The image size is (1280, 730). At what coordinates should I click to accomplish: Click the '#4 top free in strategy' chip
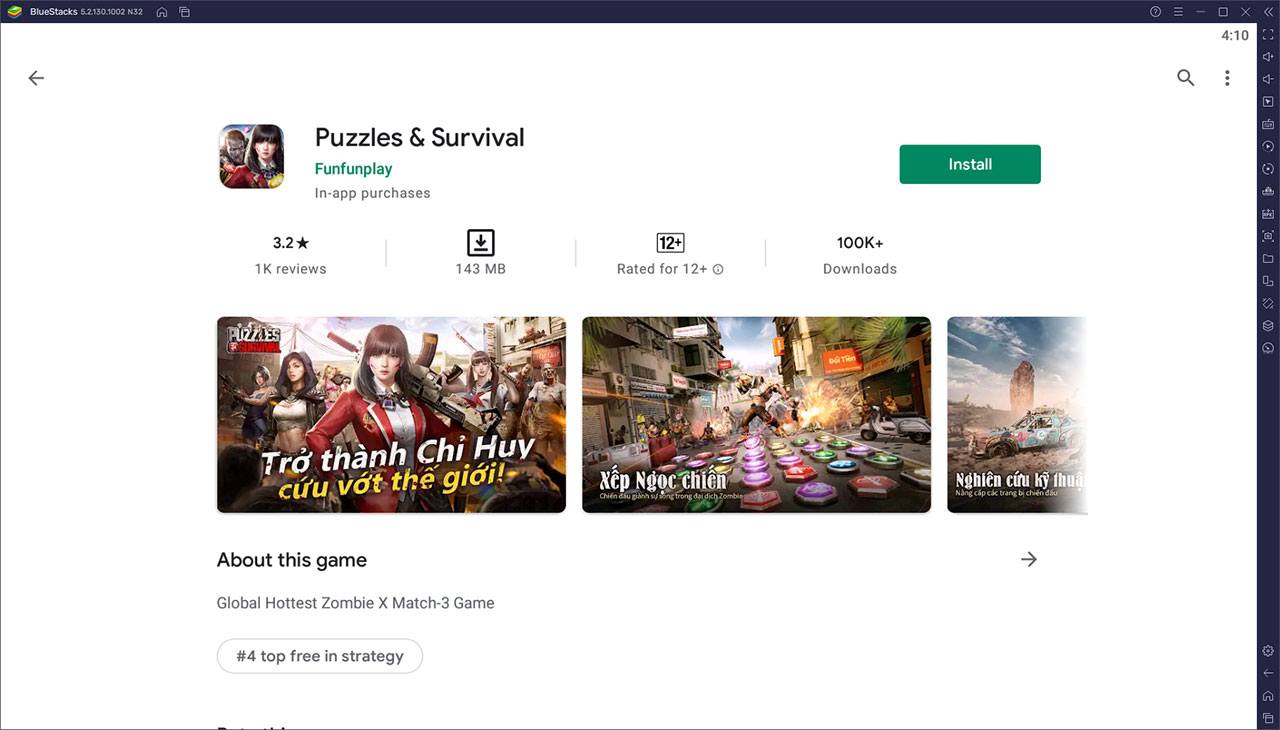click(320, 656)
